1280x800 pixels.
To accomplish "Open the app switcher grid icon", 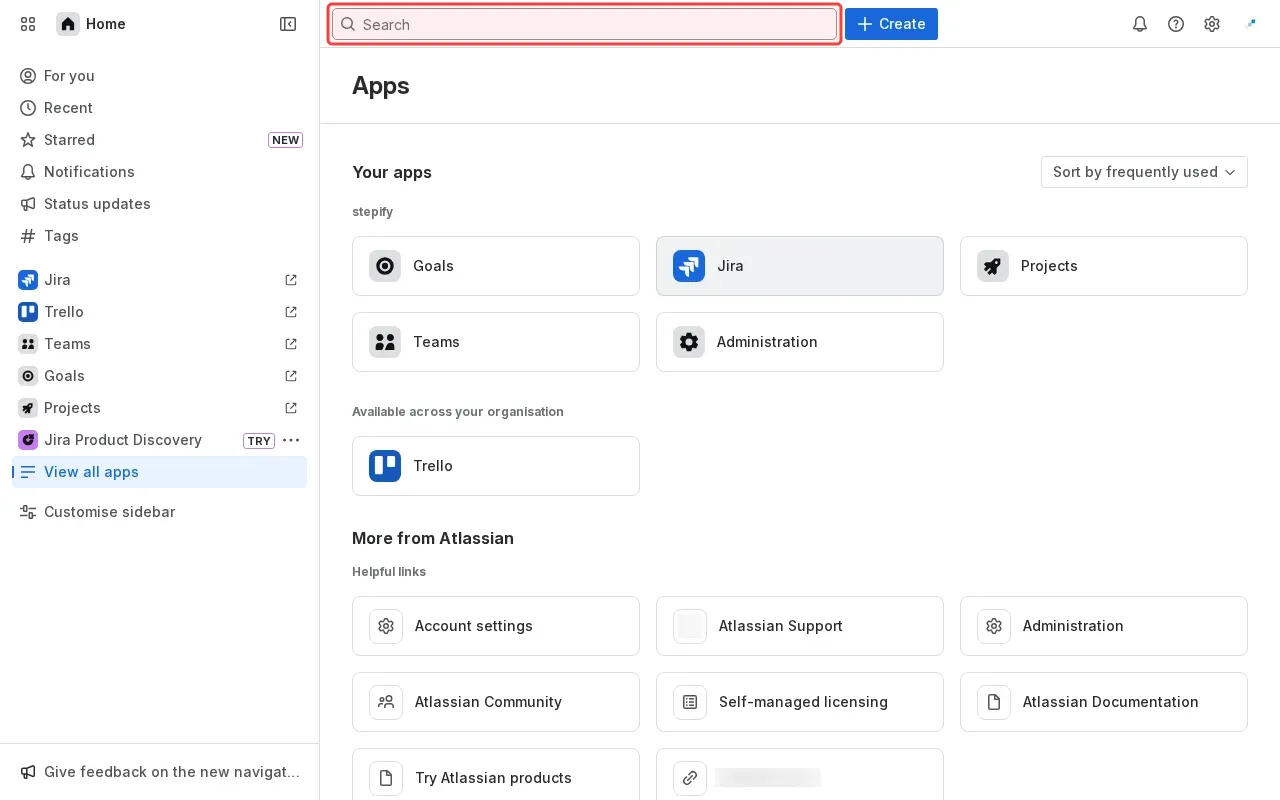I will [28, 24].
